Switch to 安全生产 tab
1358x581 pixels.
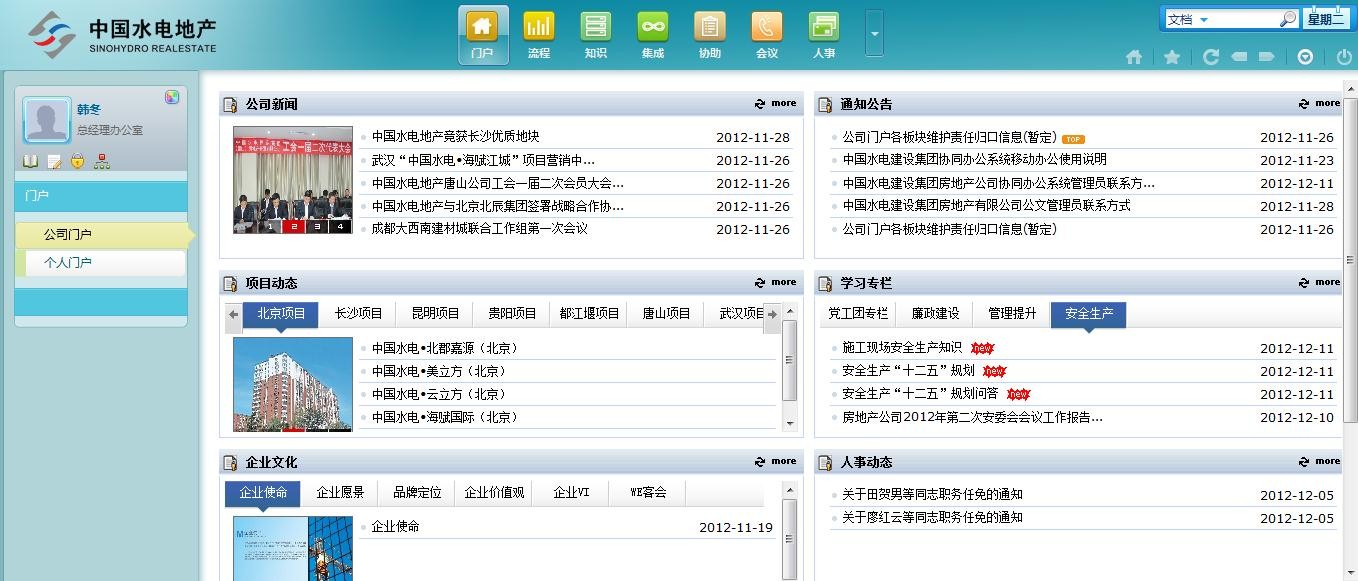[x=1089, y=313]
